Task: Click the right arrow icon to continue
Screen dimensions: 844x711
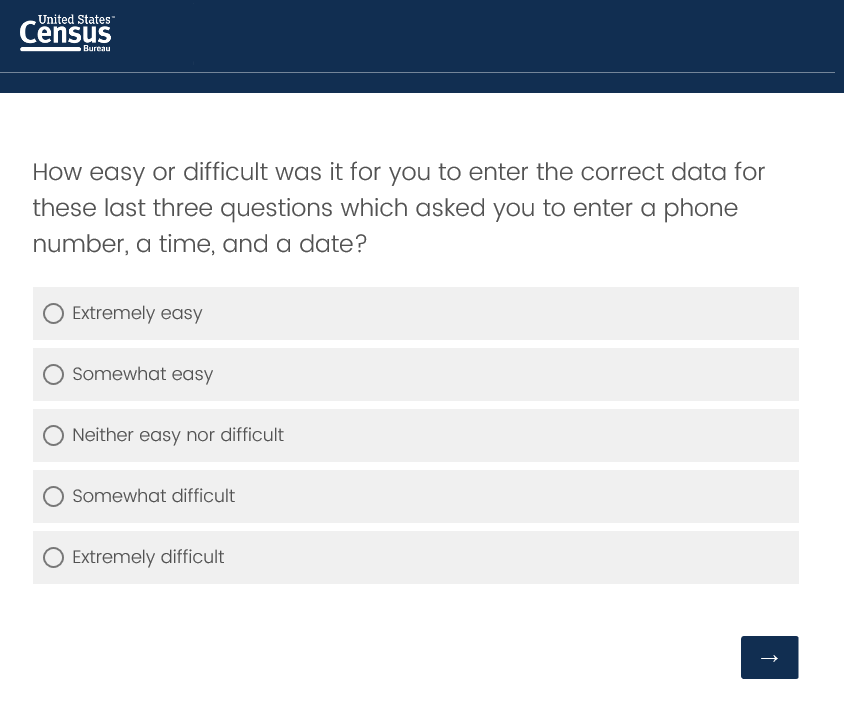Action: (769, 657)
